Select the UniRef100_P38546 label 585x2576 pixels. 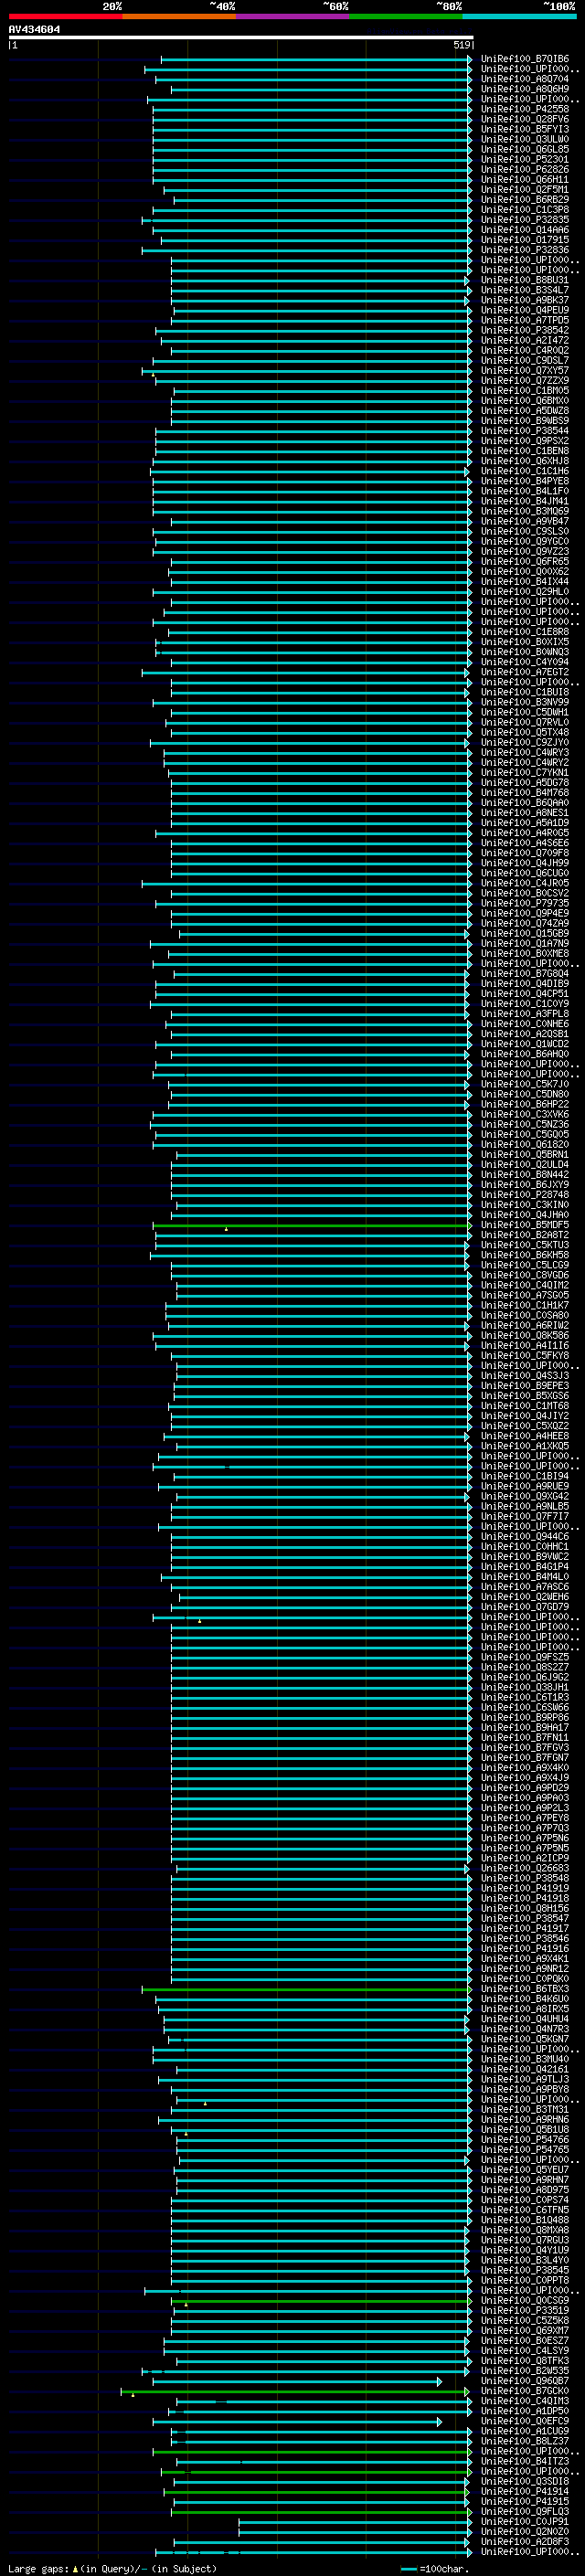525,1938
